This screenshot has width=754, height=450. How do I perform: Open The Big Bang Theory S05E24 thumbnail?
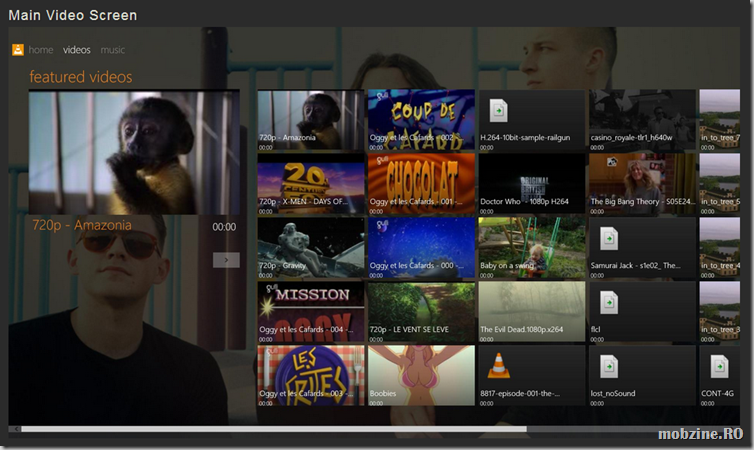(x=641, y=183)
